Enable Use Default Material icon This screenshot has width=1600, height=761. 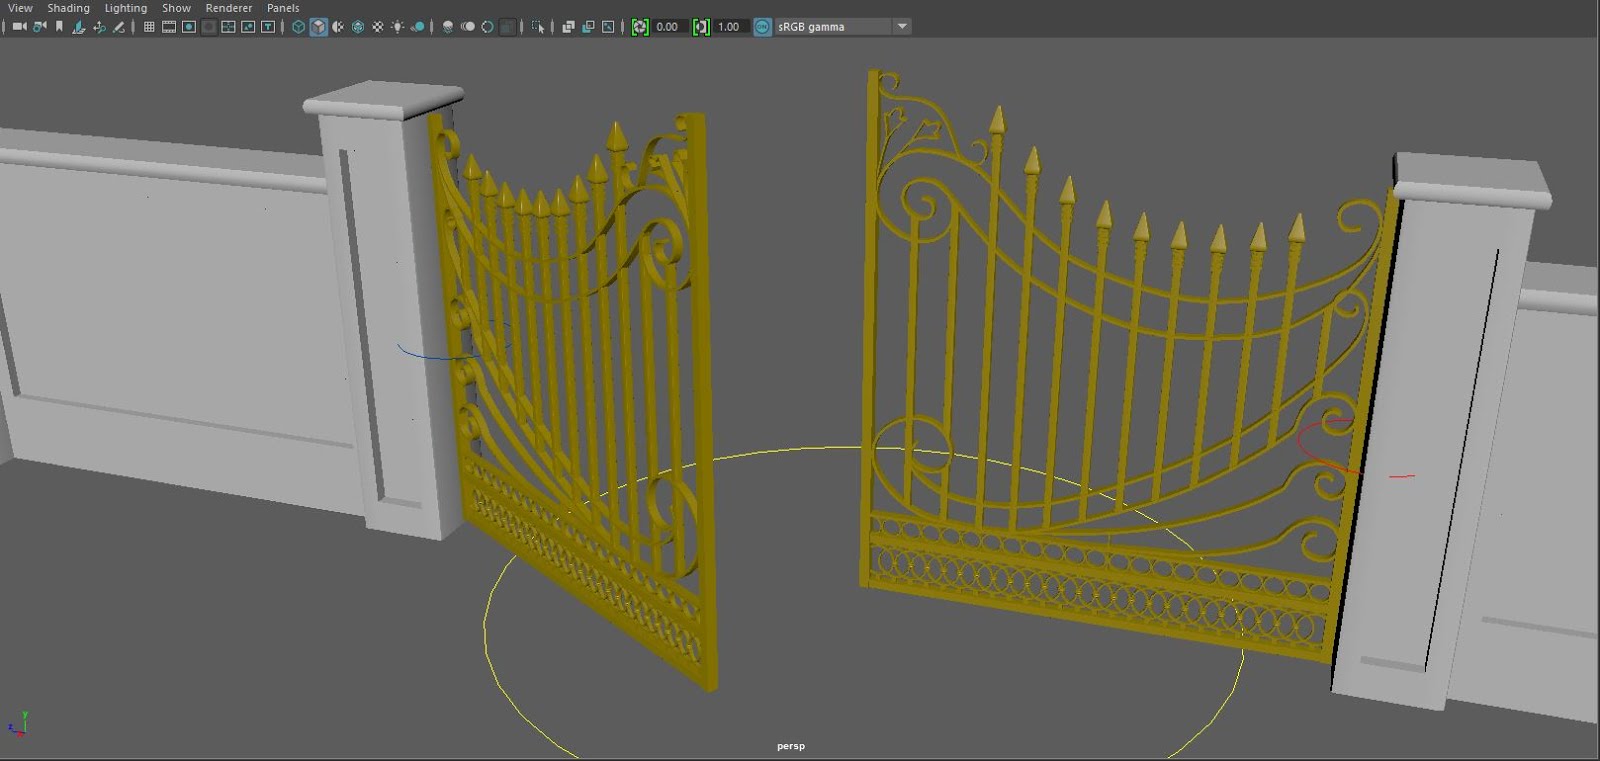coord(338,27)
